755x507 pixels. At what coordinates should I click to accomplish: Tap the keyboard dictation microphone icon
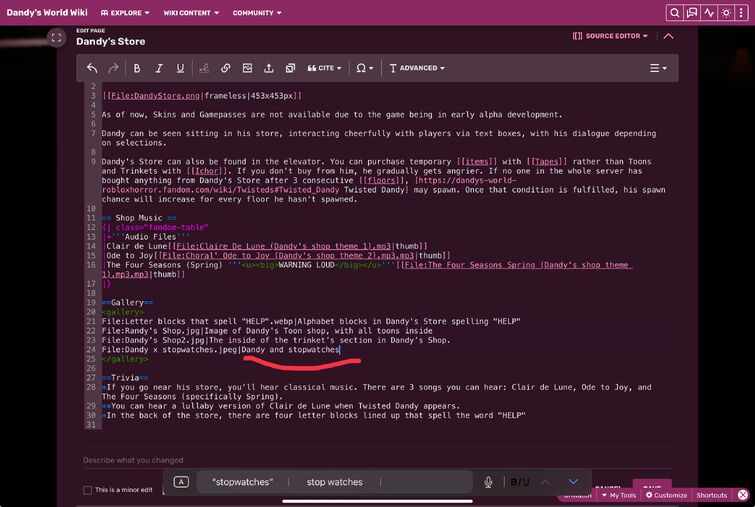coord(488,482)
